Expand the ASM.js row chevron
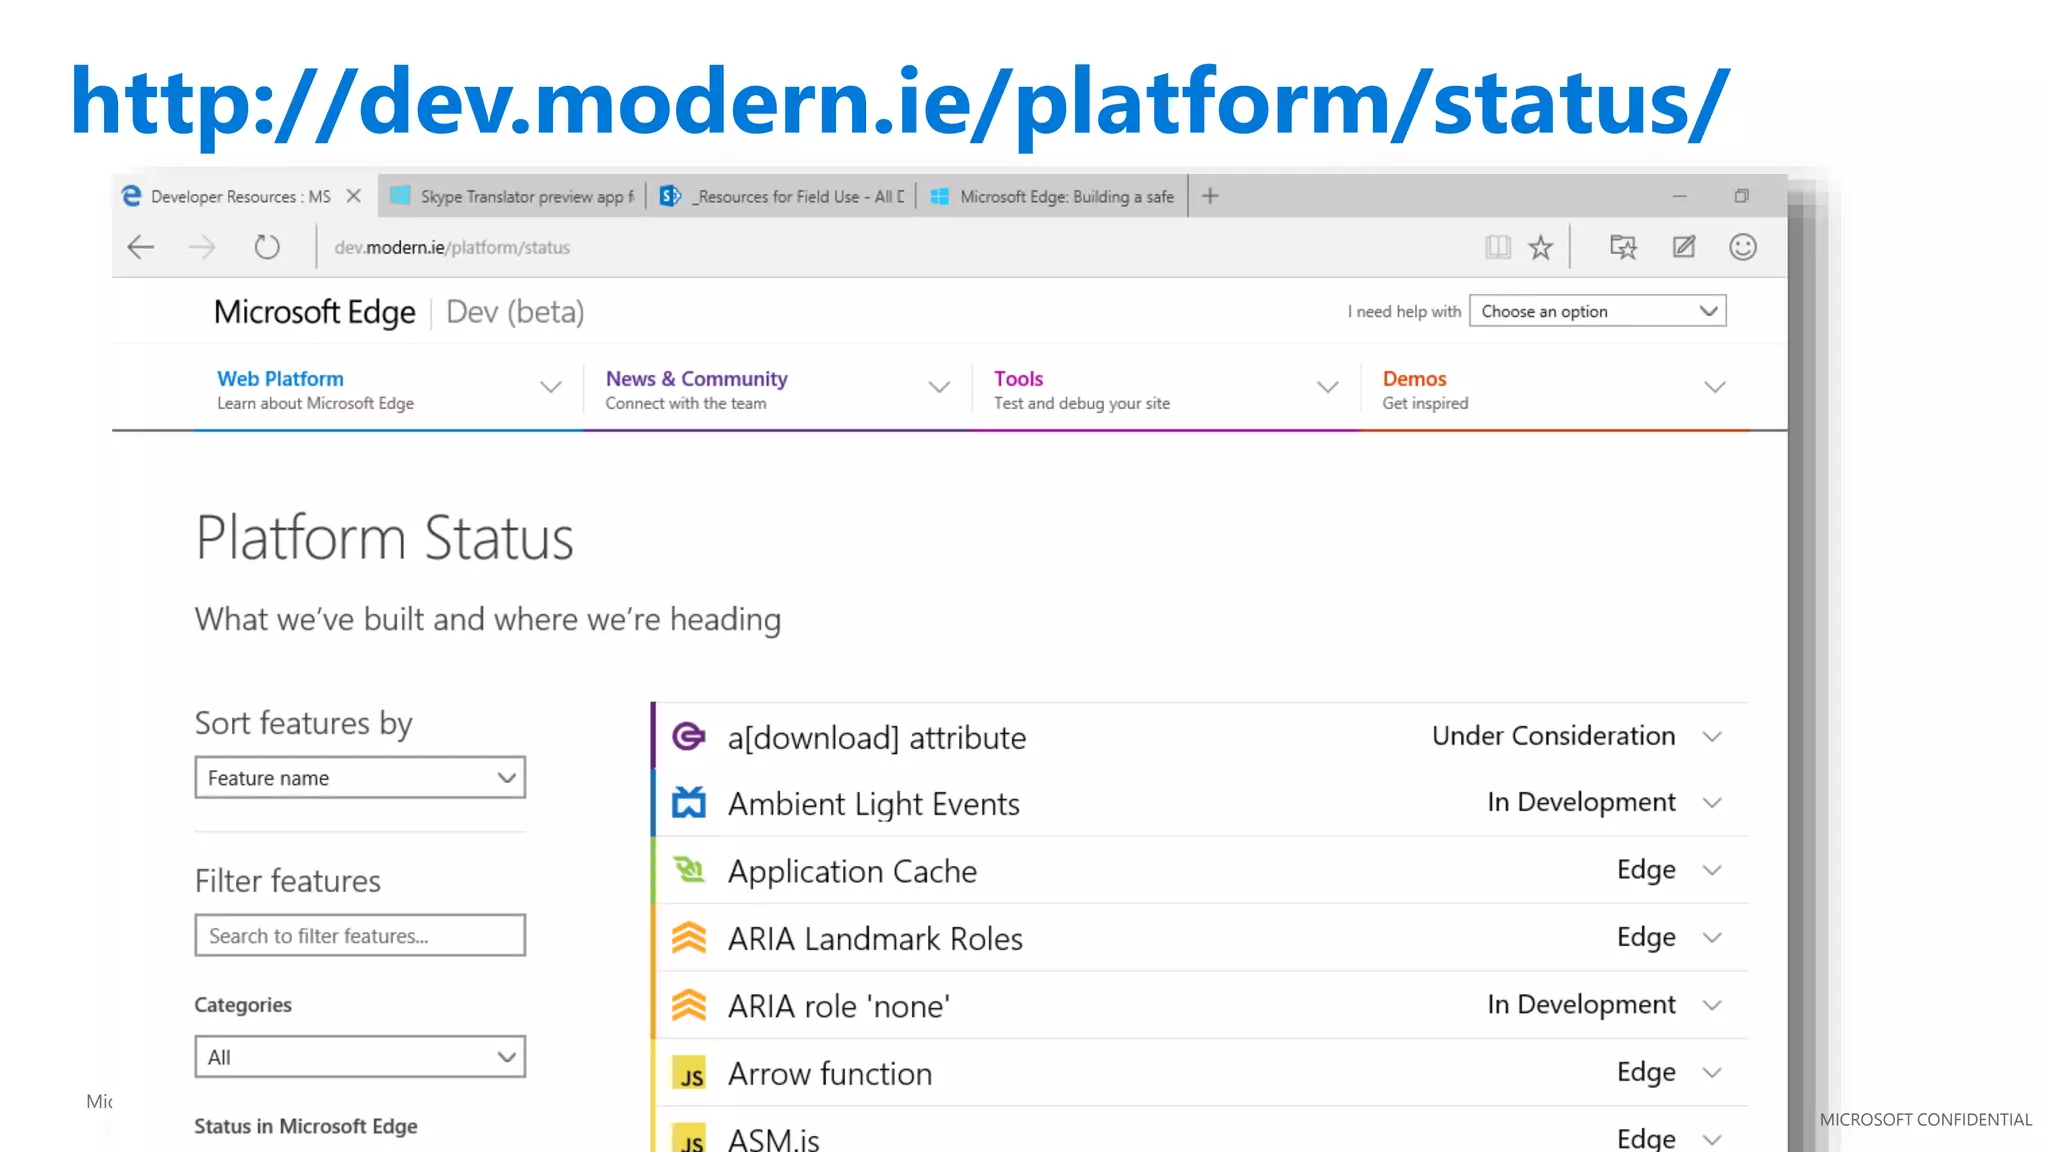 1712,1140
